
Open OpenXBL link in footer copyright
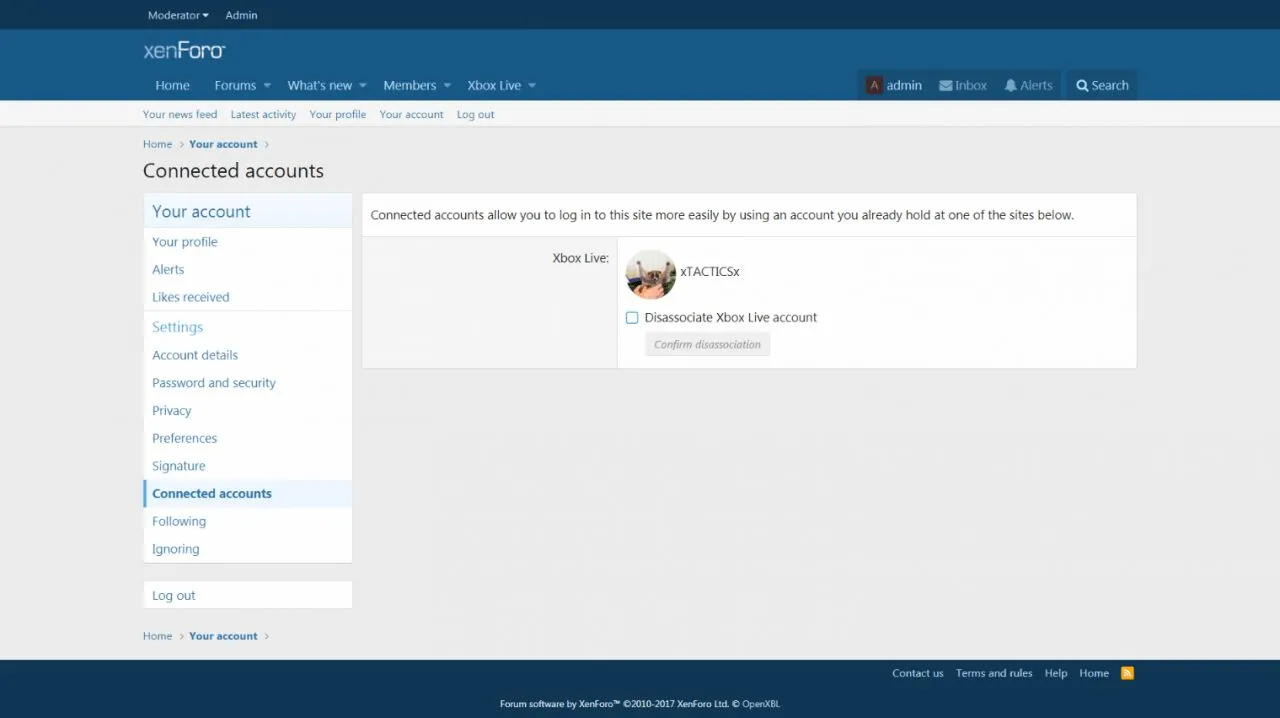tap(761, 705)
